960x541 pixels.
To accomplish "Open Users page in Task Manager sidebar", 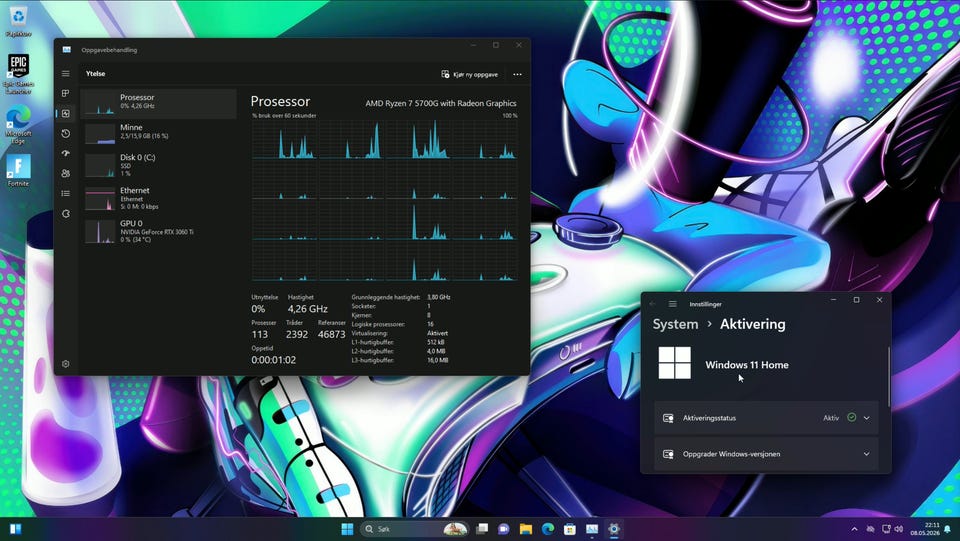I will pos(66,173).
